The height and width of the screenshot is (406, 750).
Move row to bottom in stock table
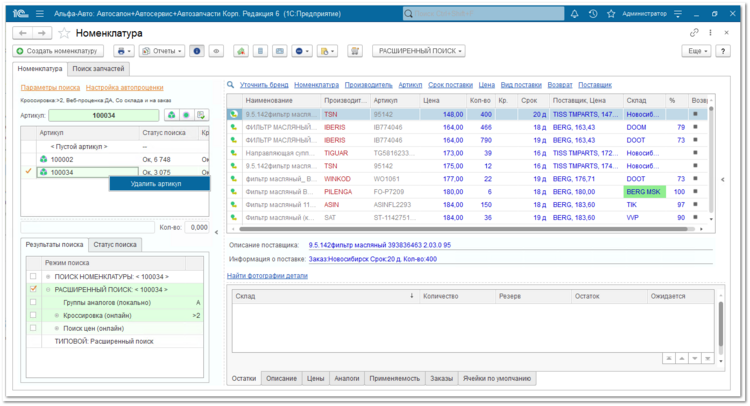(x=707, y=358)
